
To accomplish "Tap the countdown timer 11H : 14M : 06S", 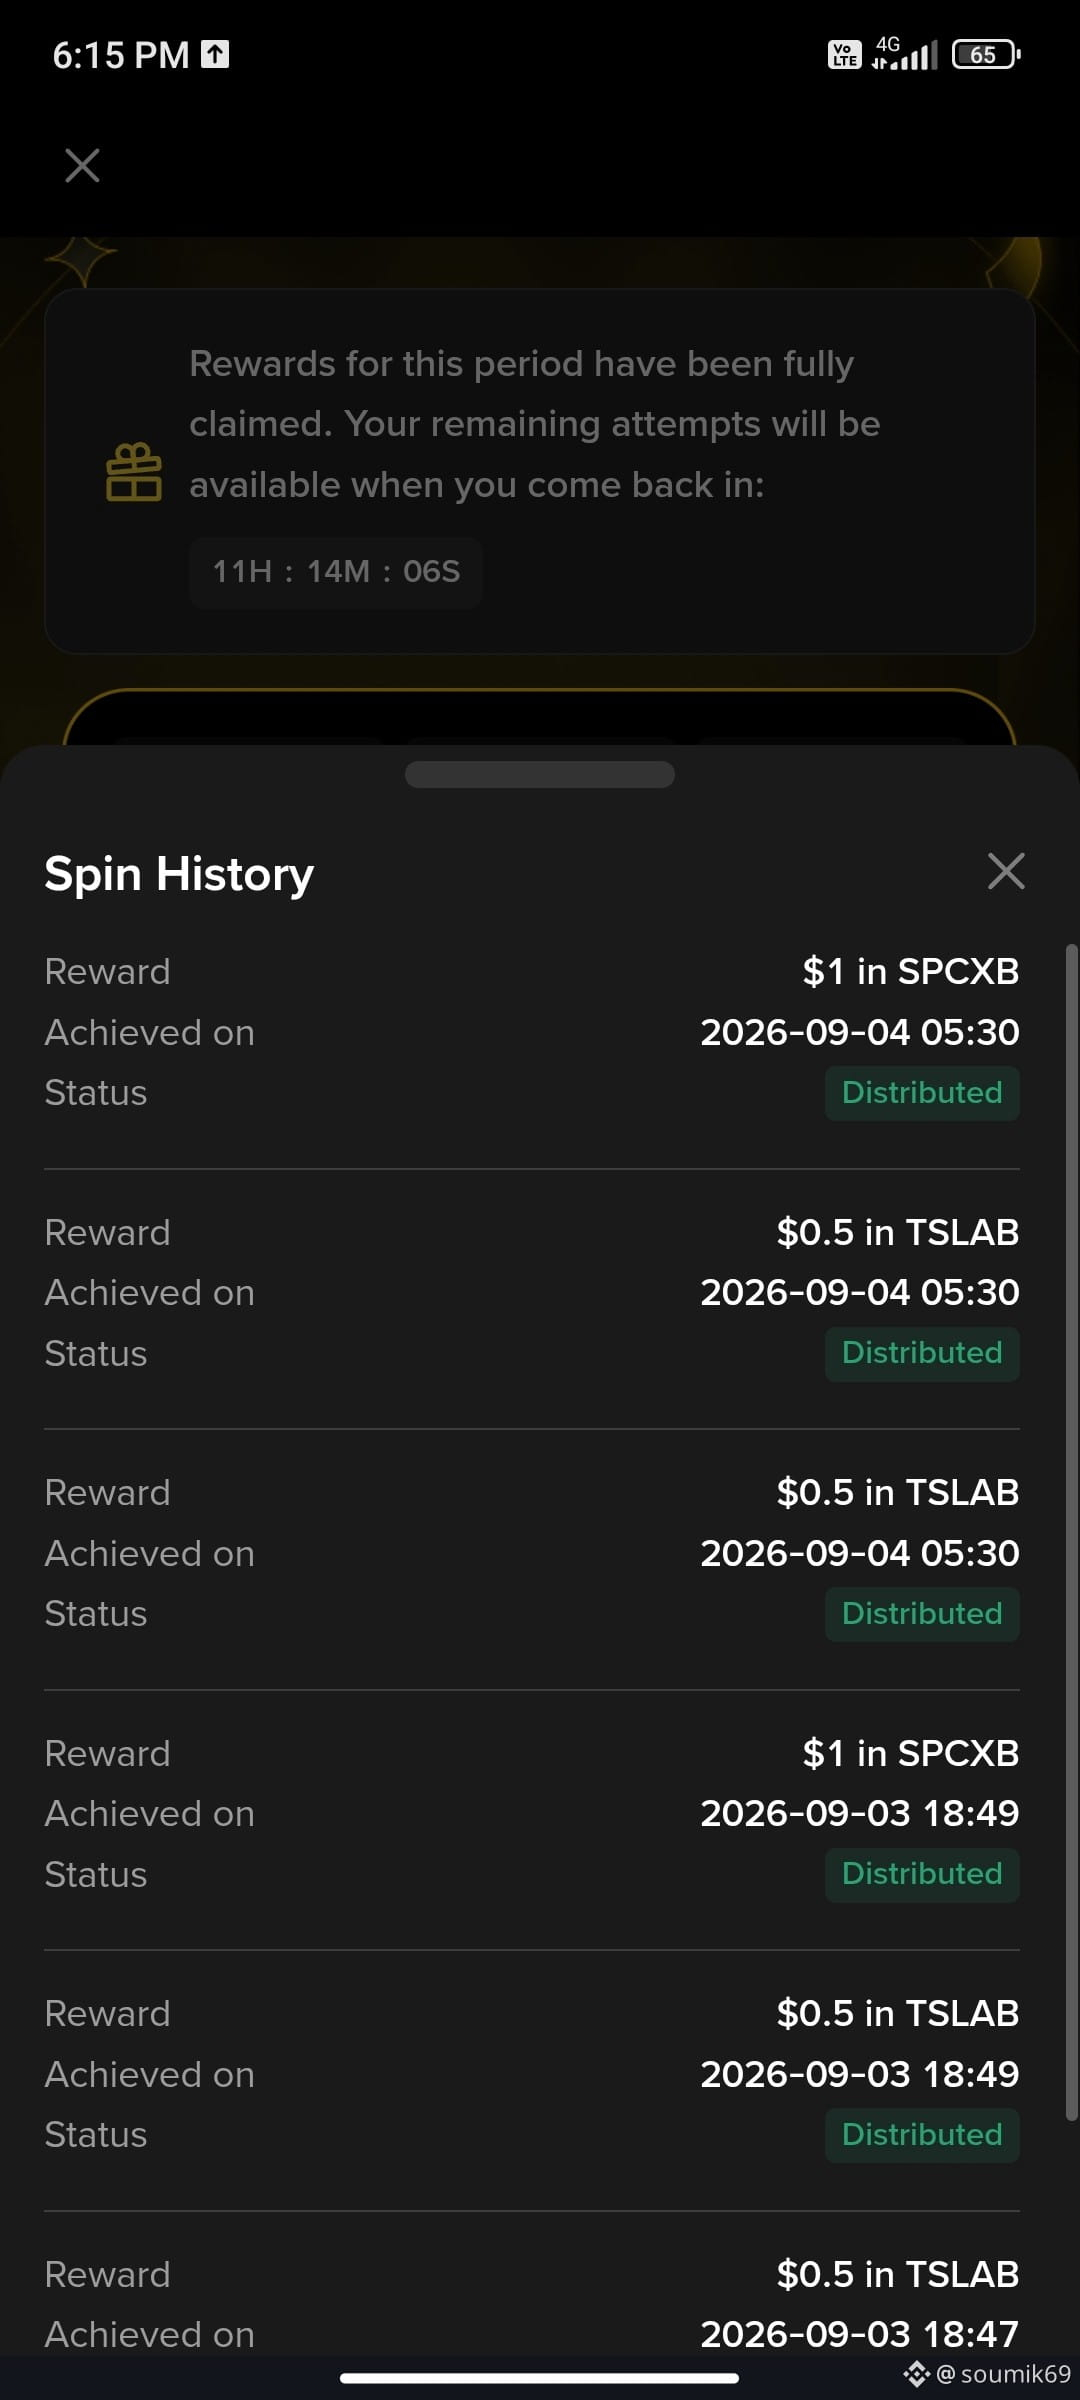I will 336,572.
